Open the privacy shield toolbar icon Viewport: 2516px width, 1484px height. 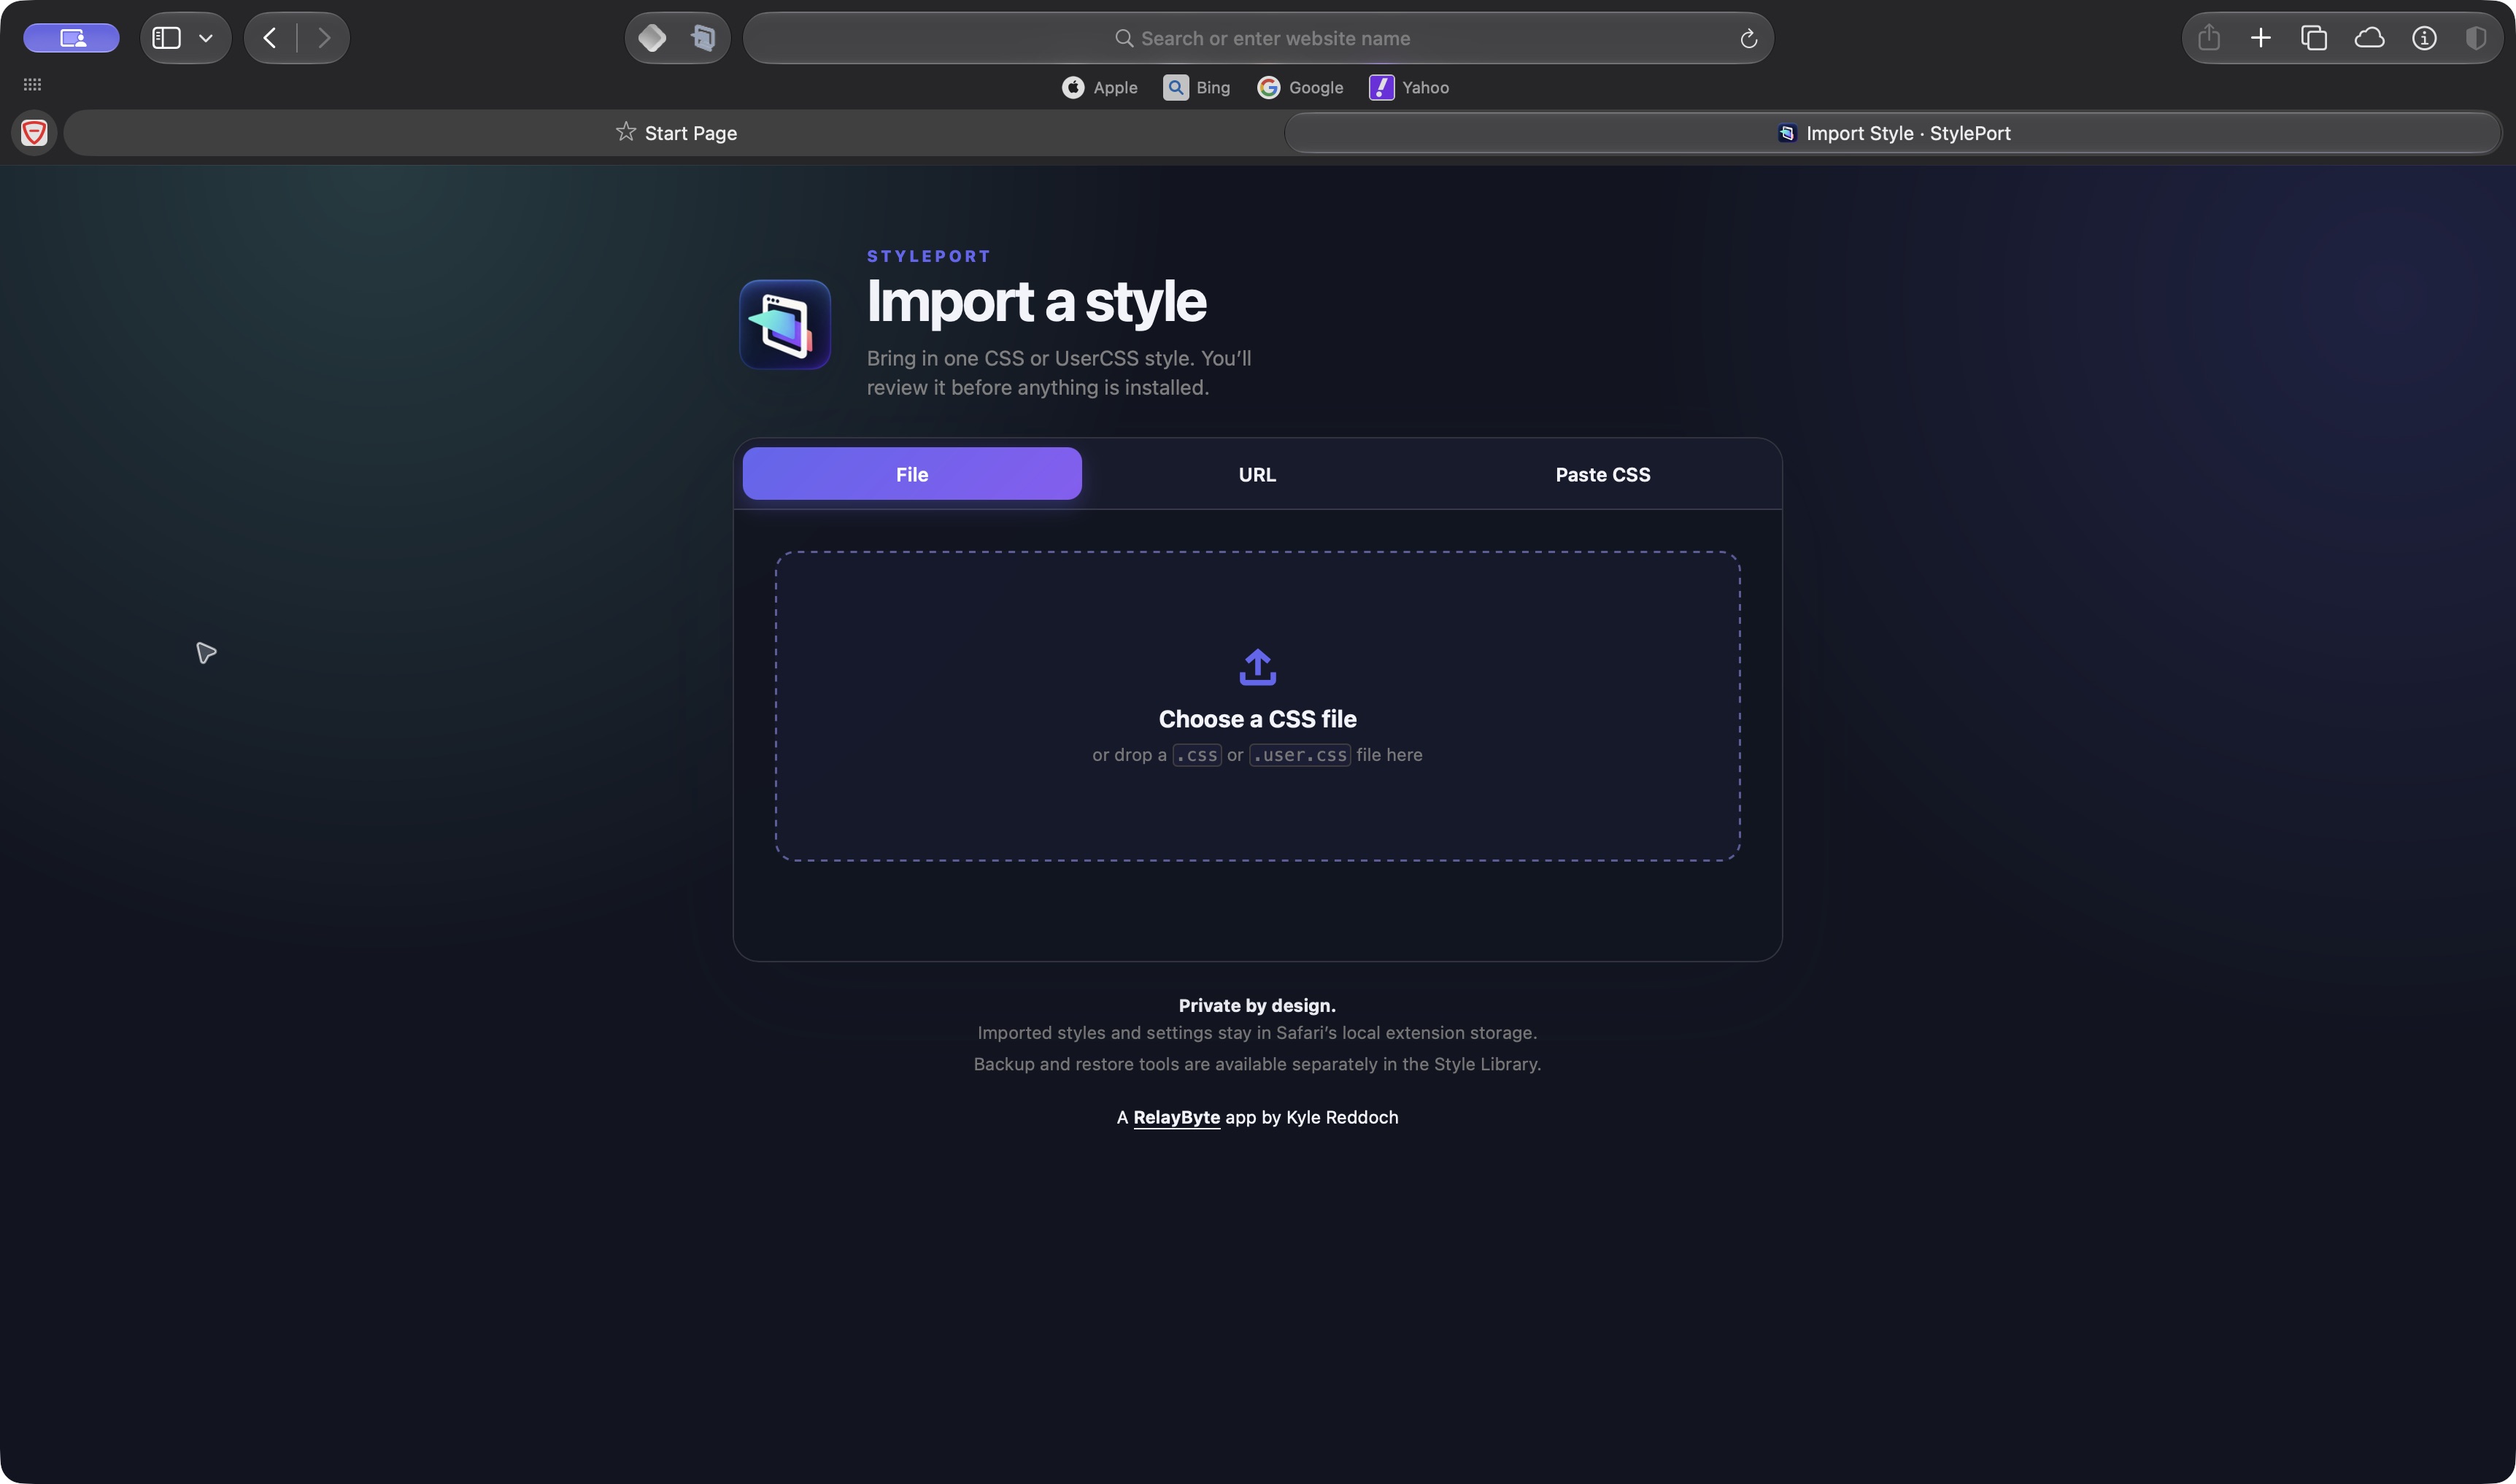tap(2476, 38)
